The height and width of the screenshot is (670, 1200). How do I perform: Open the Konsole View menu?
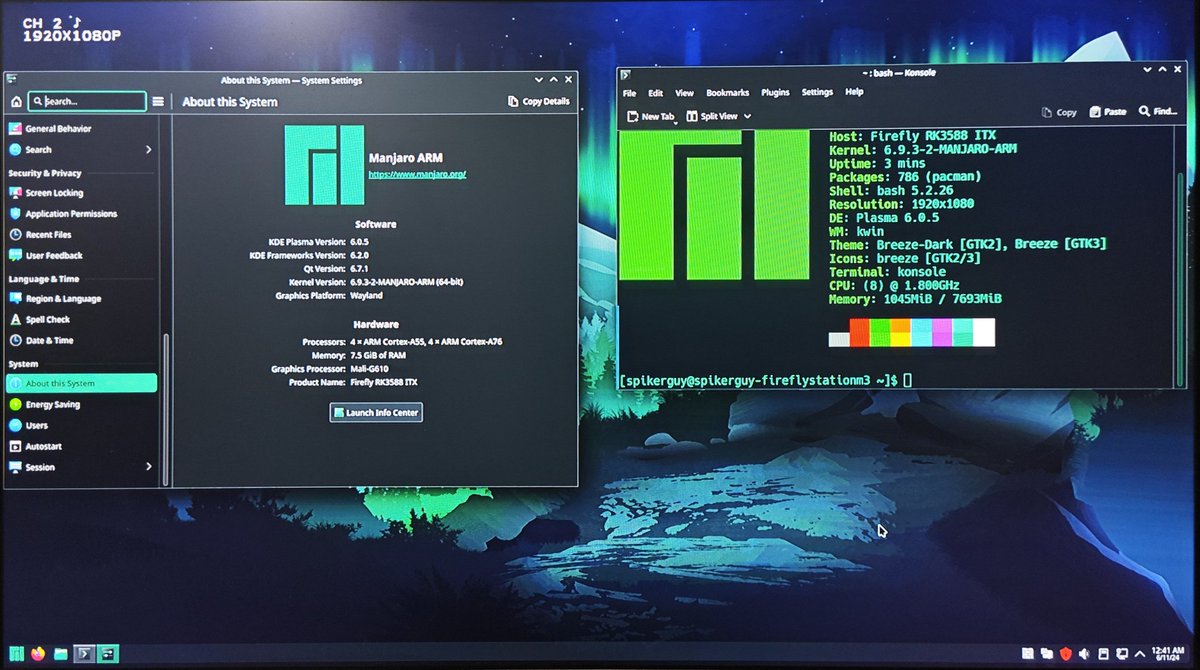(684, 93)
